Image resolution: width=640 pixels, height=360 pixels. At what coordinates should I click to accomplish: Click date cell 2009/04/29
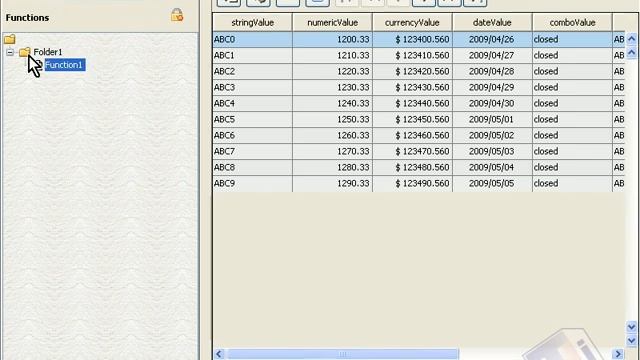pyautogui.click(x=492, y=87)
